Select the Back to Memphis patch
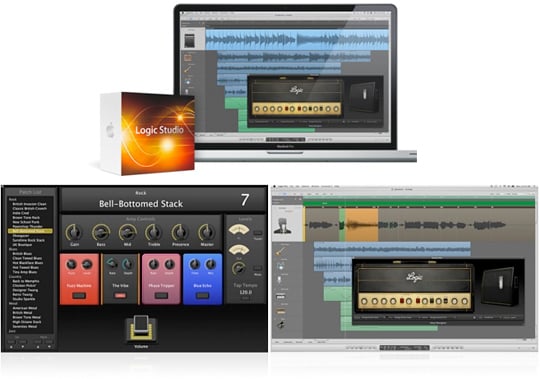The width and height of the screenshot is (540, 379). click(x=26, y=281)
